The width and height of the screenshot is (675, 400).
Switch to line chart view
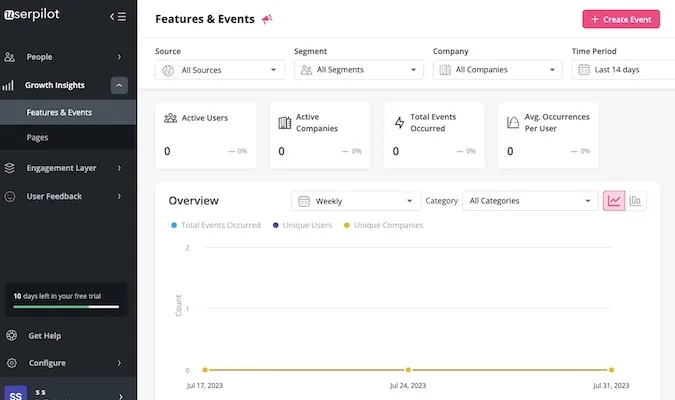tap(614, 201)
